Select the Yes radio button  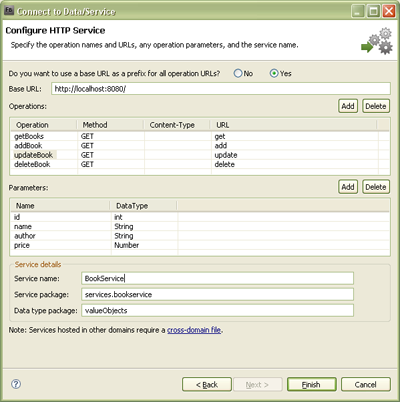click(274, 73)
